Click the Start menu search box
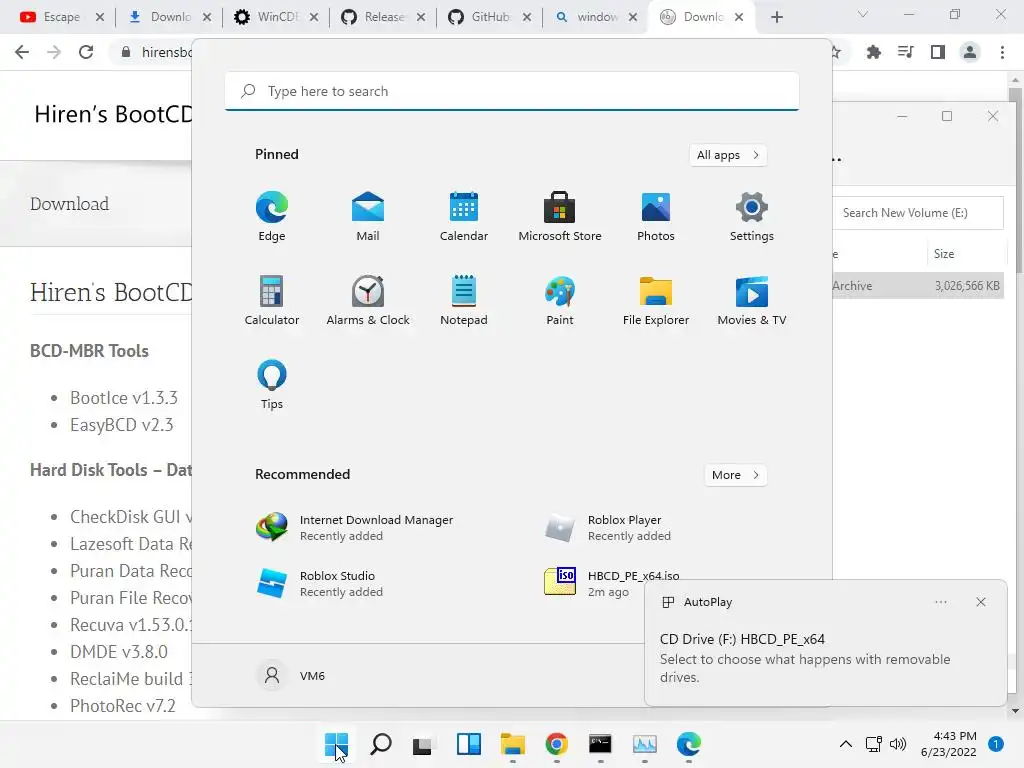The image size is (1024, 768). 511,91
